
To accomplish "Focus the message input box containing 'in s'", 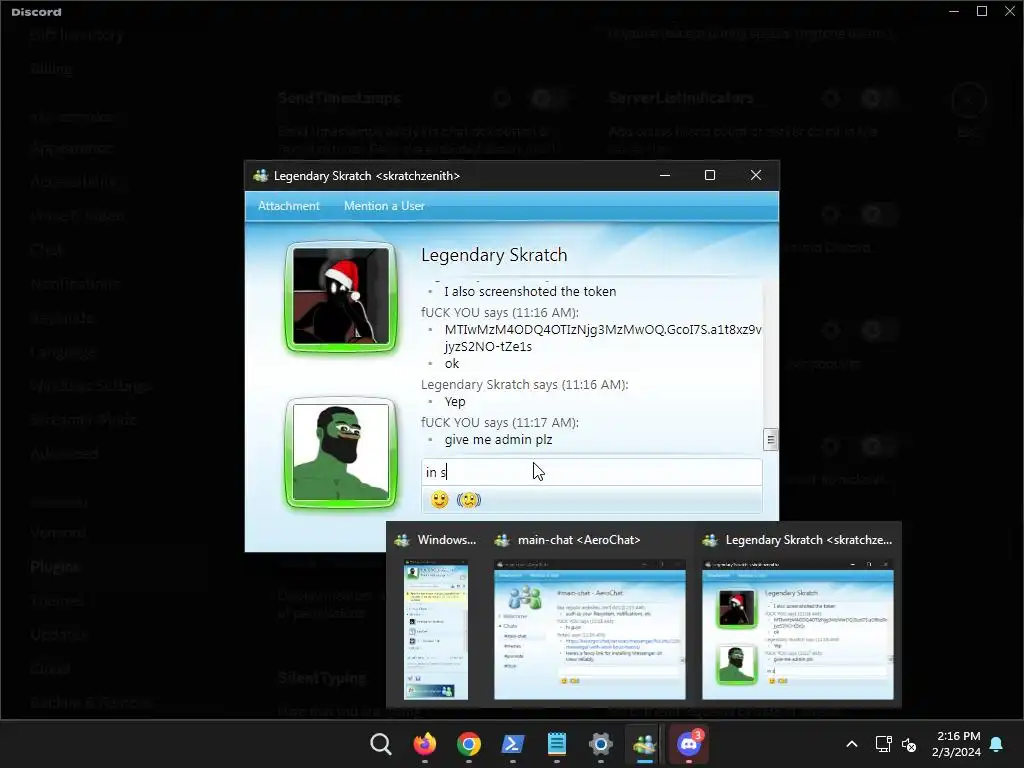I will [591, 472].
